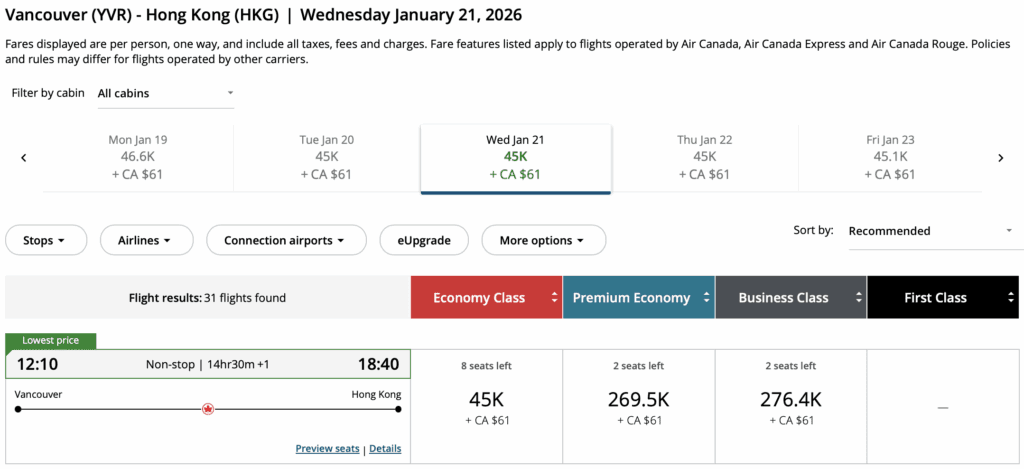Click the eUpgrade button

(x=424, y=240)
